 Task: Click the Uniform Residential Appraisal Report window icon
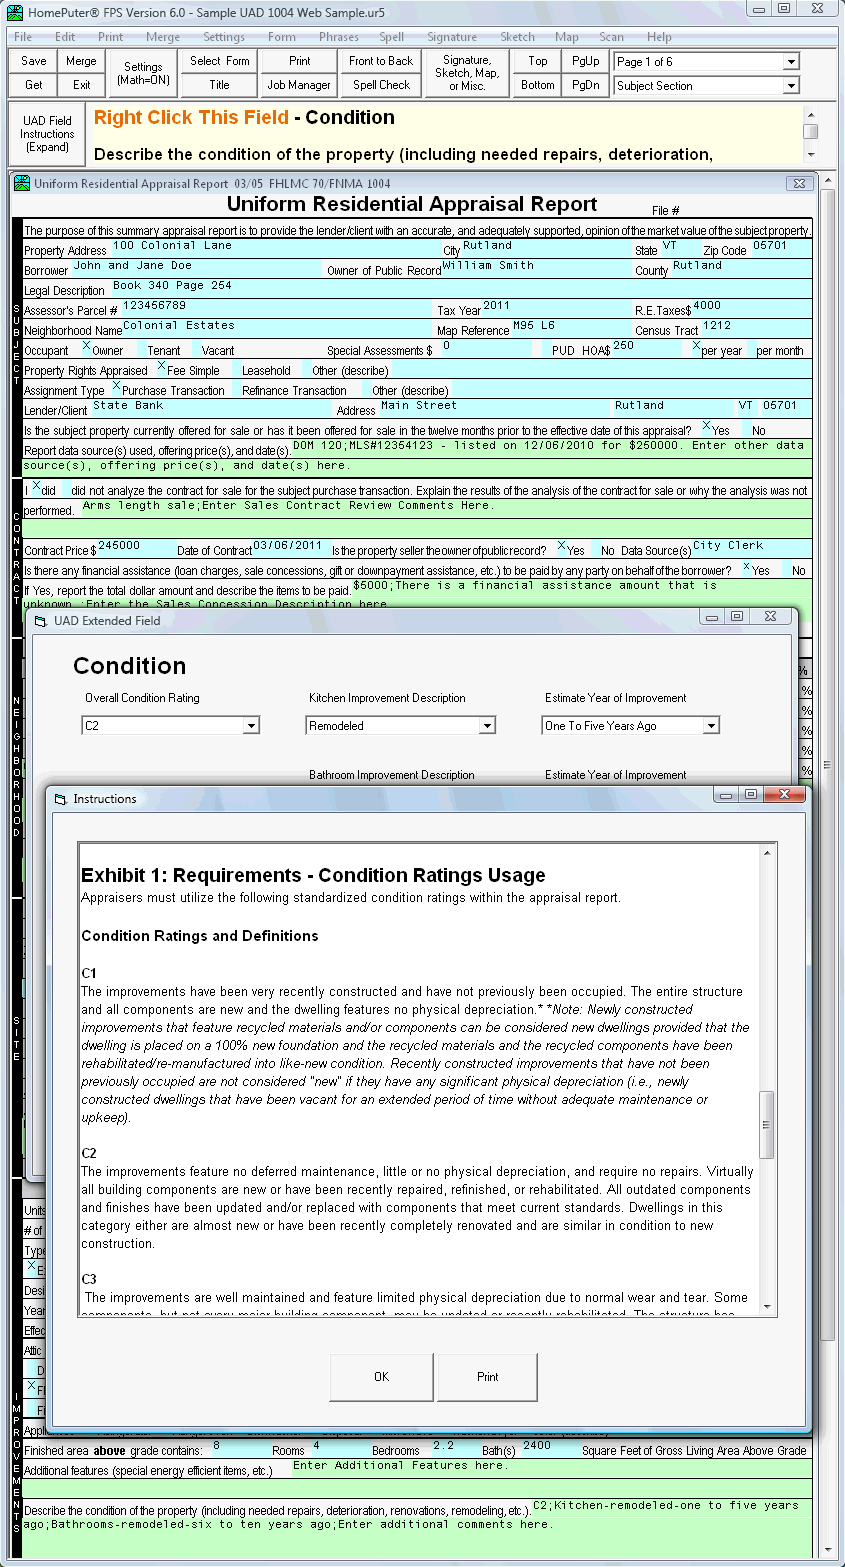(23, 184)
